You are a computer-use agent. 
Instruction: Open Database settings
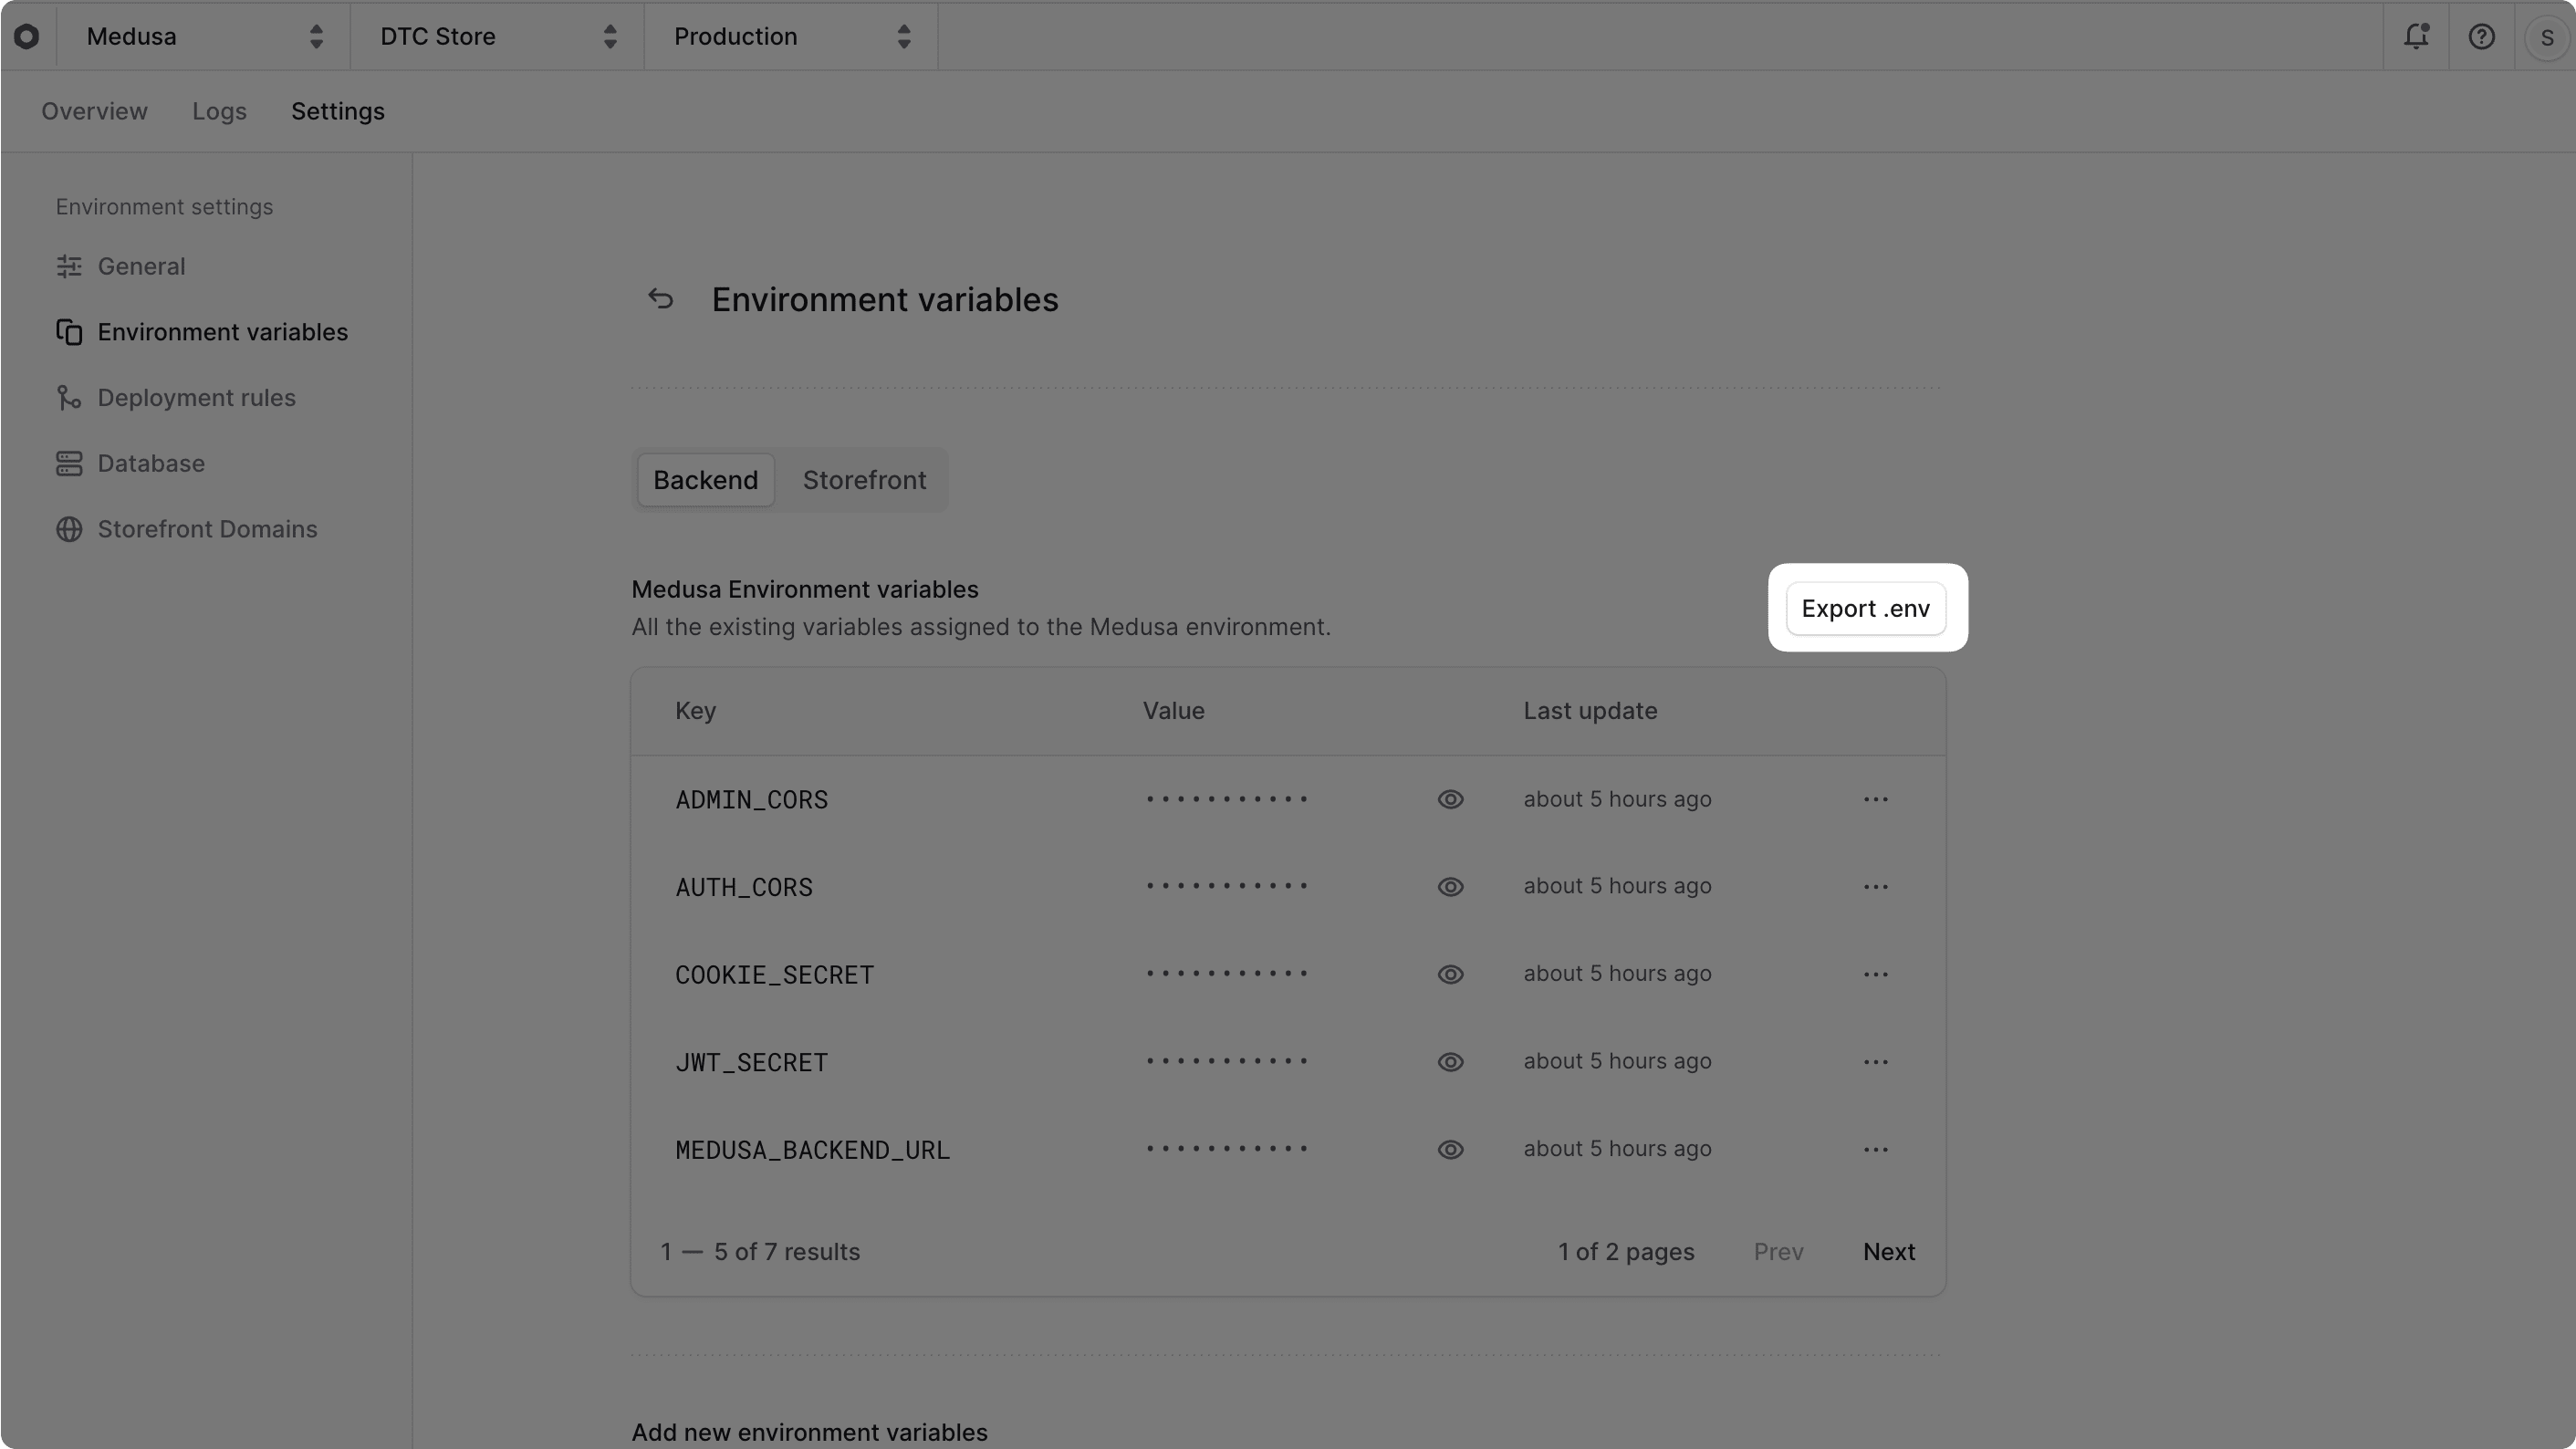point(151,463)
